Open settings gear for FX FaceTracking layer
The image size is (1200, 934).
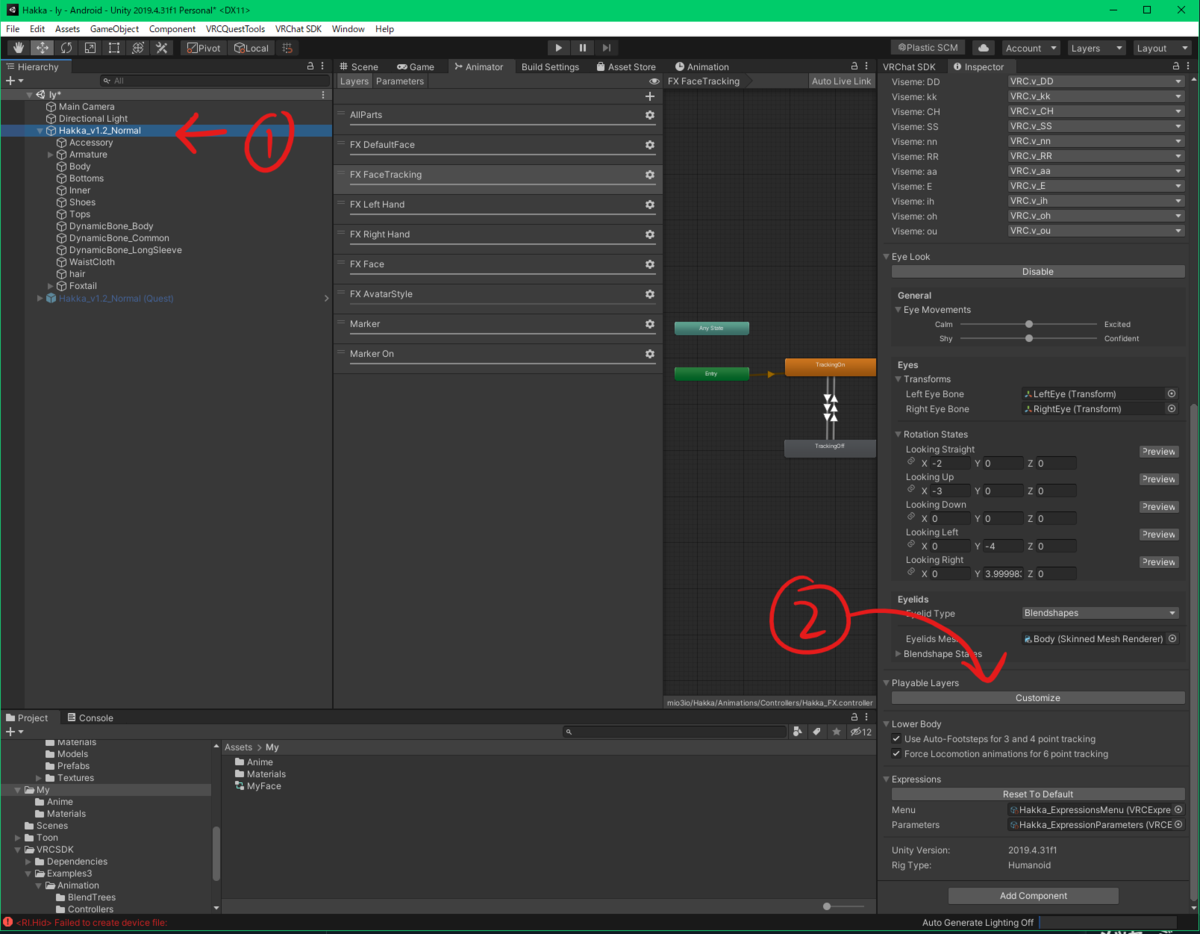coord(650,175)
